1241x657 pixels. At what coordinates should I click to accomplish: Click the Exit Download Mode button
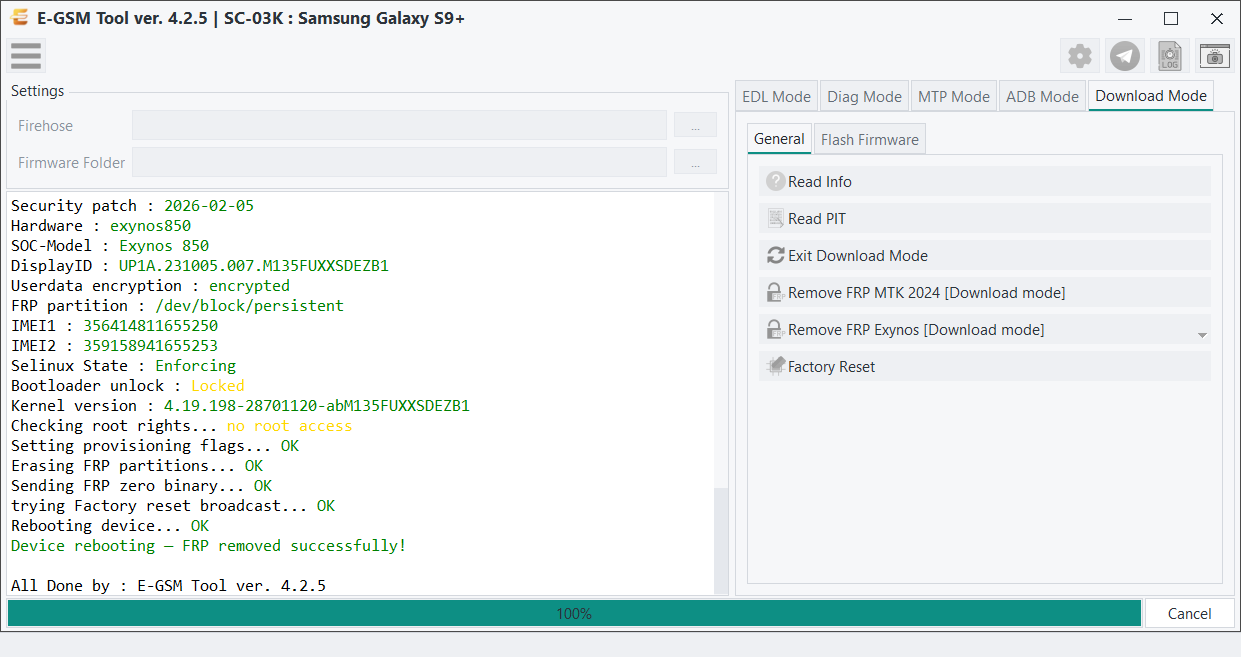(984, 255)
